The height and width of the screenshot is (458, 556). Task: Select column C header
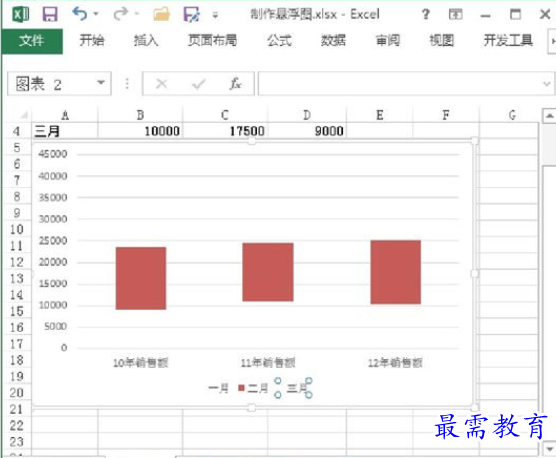pos(225,115)
